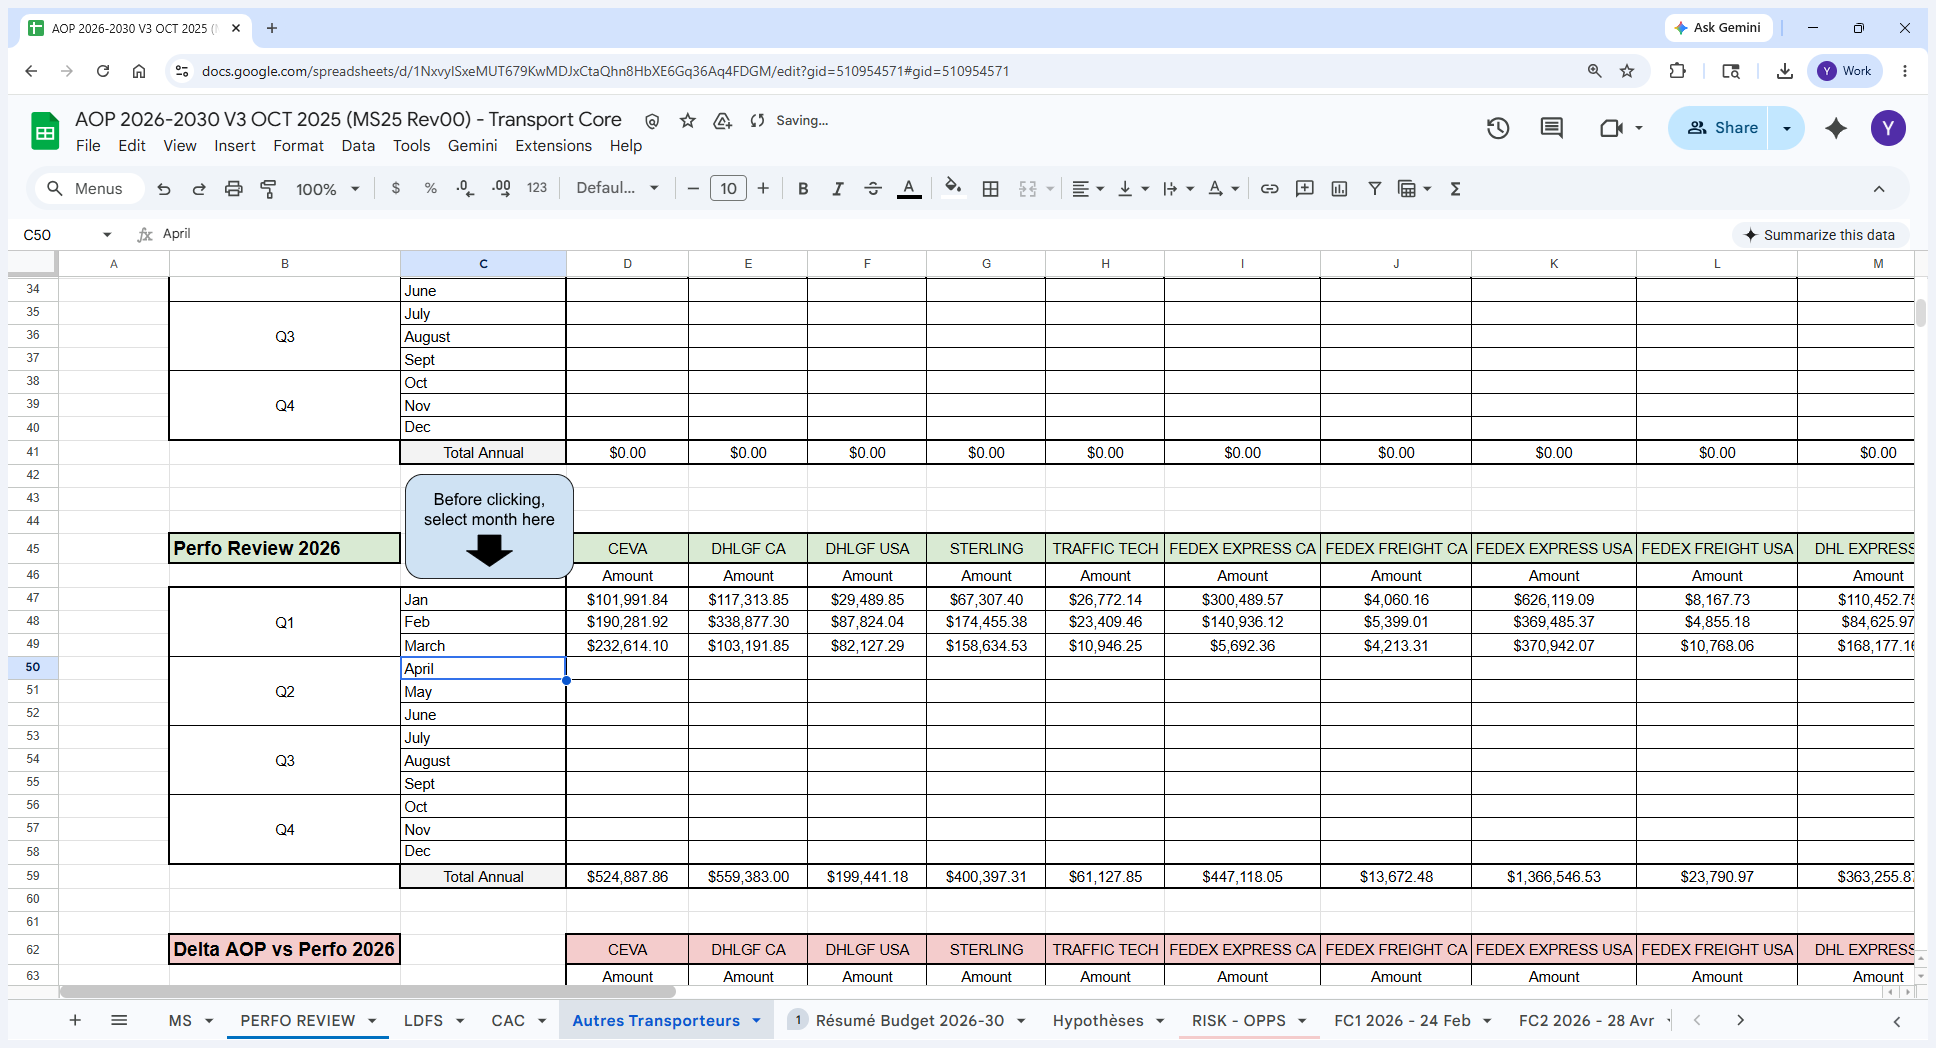Pick a fill color
This screenshot has width=1936, height=1048.
click(x=953, y=189)
